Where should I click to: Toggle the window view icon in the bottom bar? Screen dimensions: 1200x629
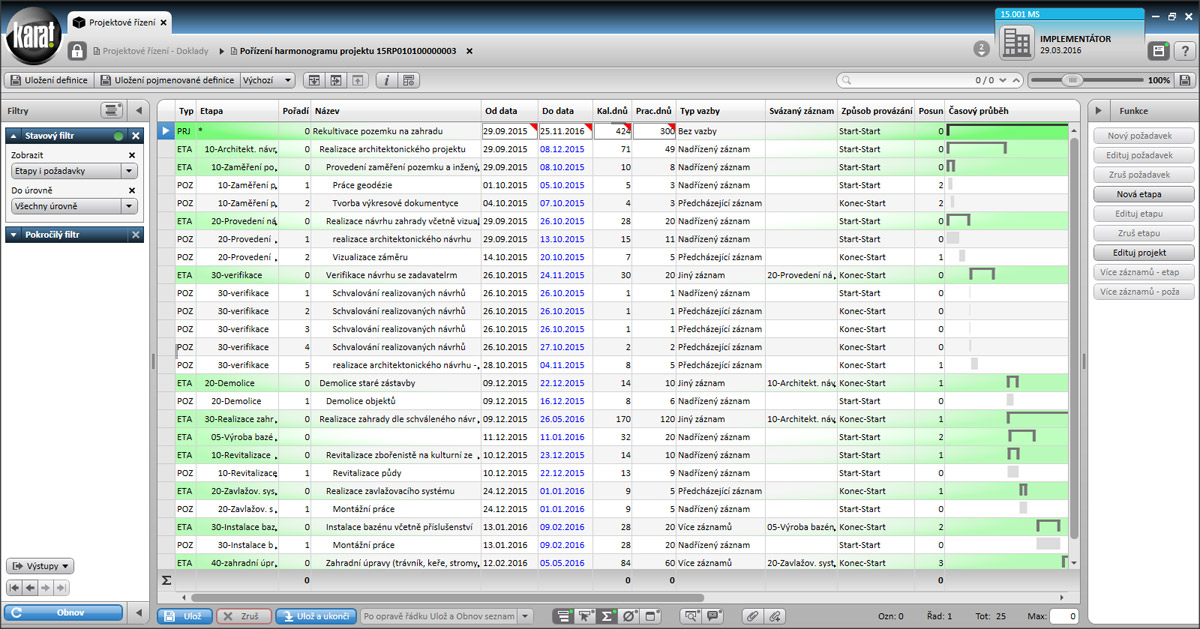[x=649, y=616]
